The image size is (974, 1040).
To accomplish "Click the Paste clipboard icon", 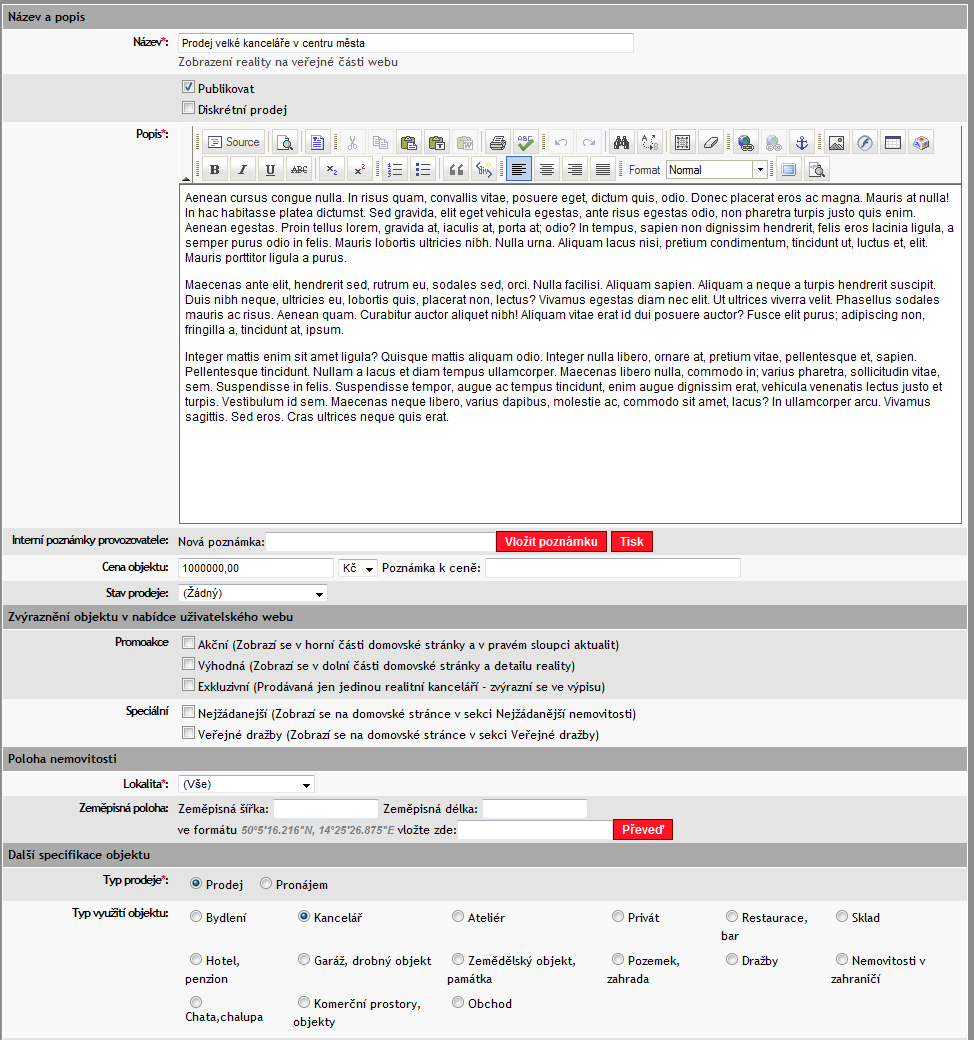I will coord(409,142).
